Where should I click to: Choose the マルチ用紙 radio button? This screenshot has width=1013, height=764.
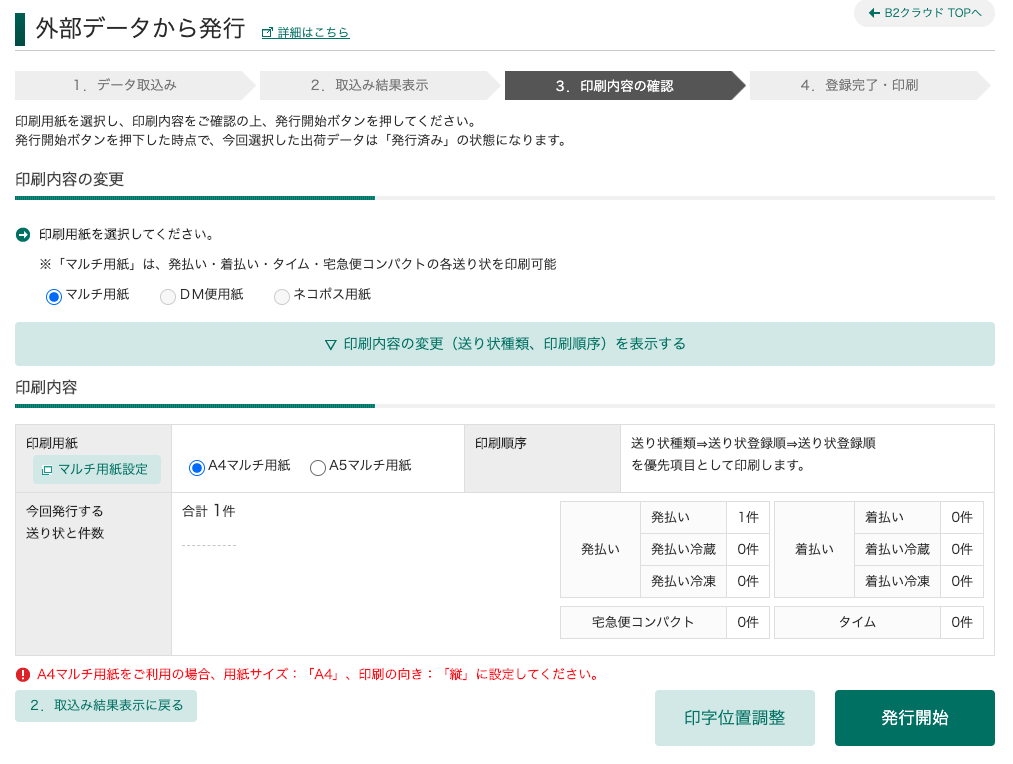tap(54, 296)
